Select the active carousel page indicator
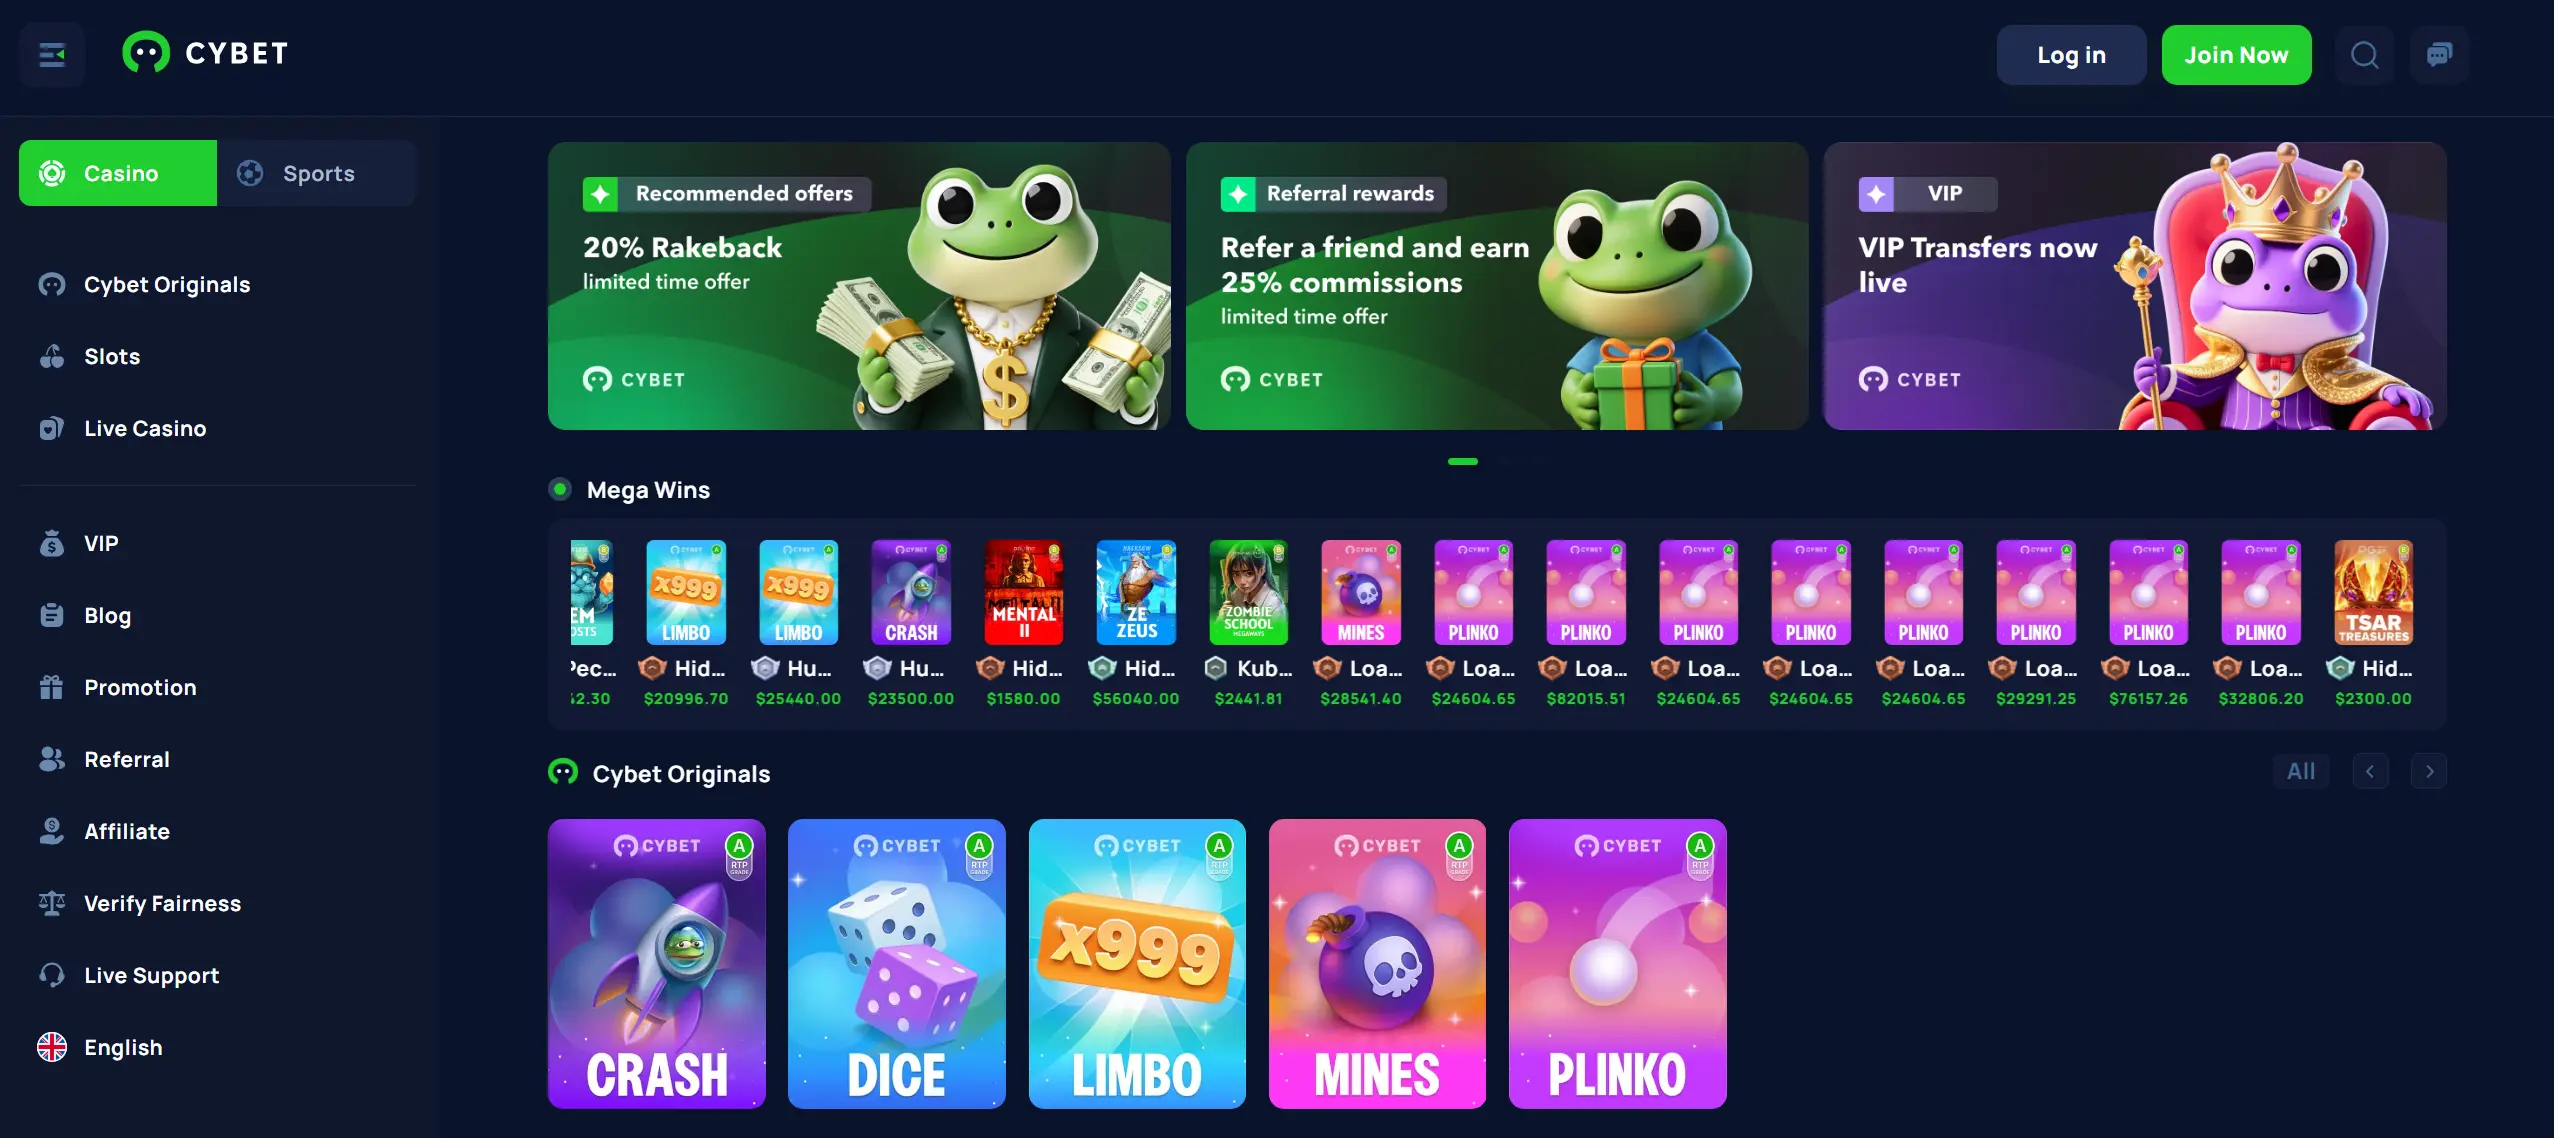Viewport: 2554px width, 1138px height. (x=1463, y=461)
